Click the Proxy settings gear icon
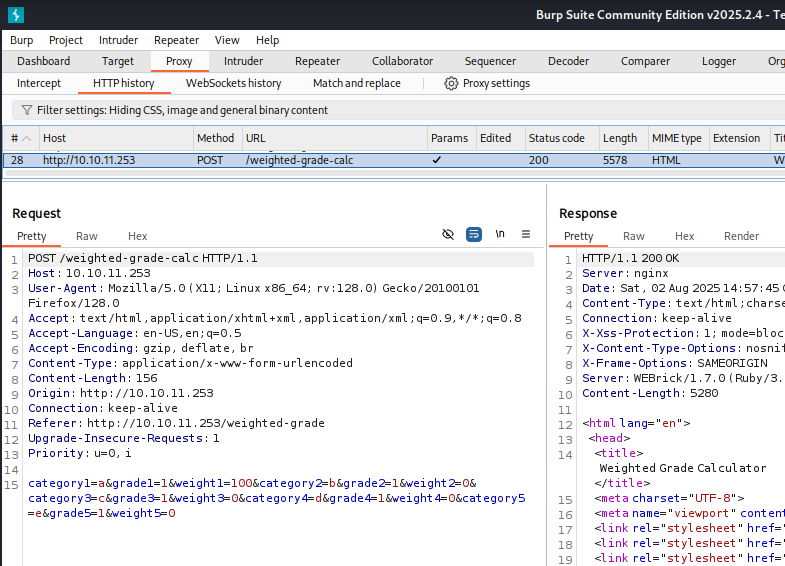The height and width of the screenshot is (566, 785). [451, 84]
